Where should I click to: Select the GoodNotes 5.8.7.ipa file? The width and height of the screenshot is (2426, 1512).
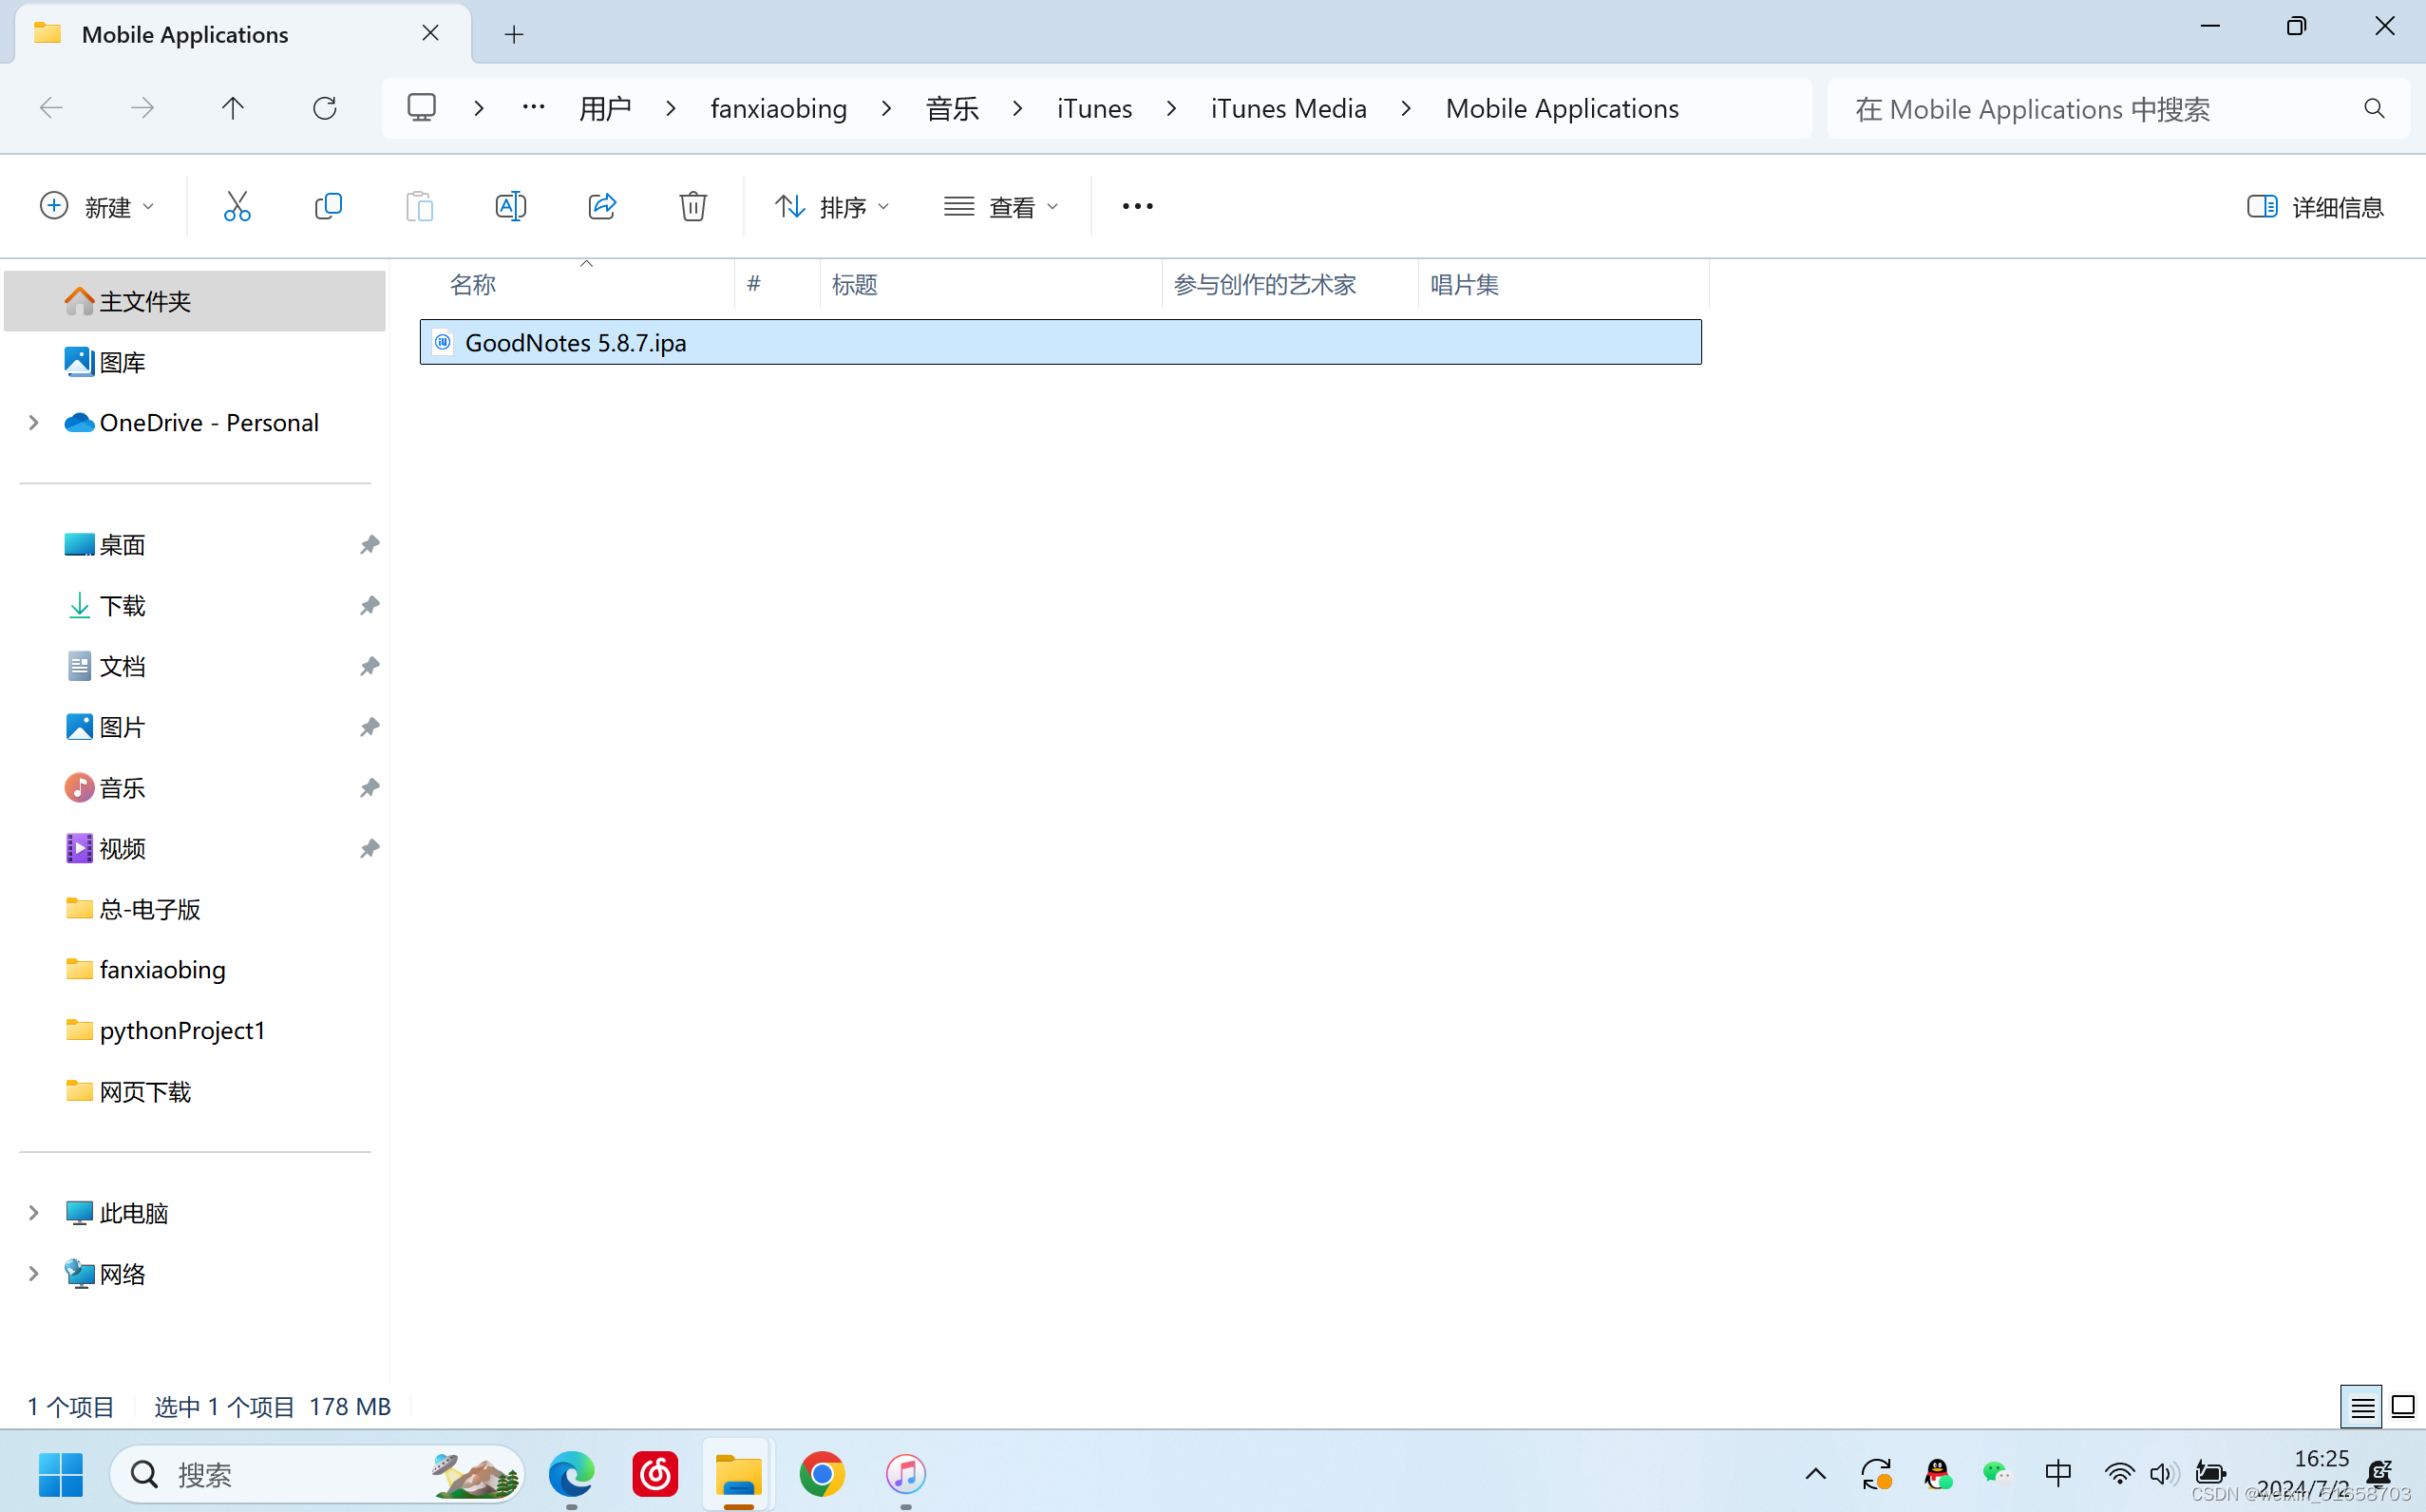[x=575, y=343]
